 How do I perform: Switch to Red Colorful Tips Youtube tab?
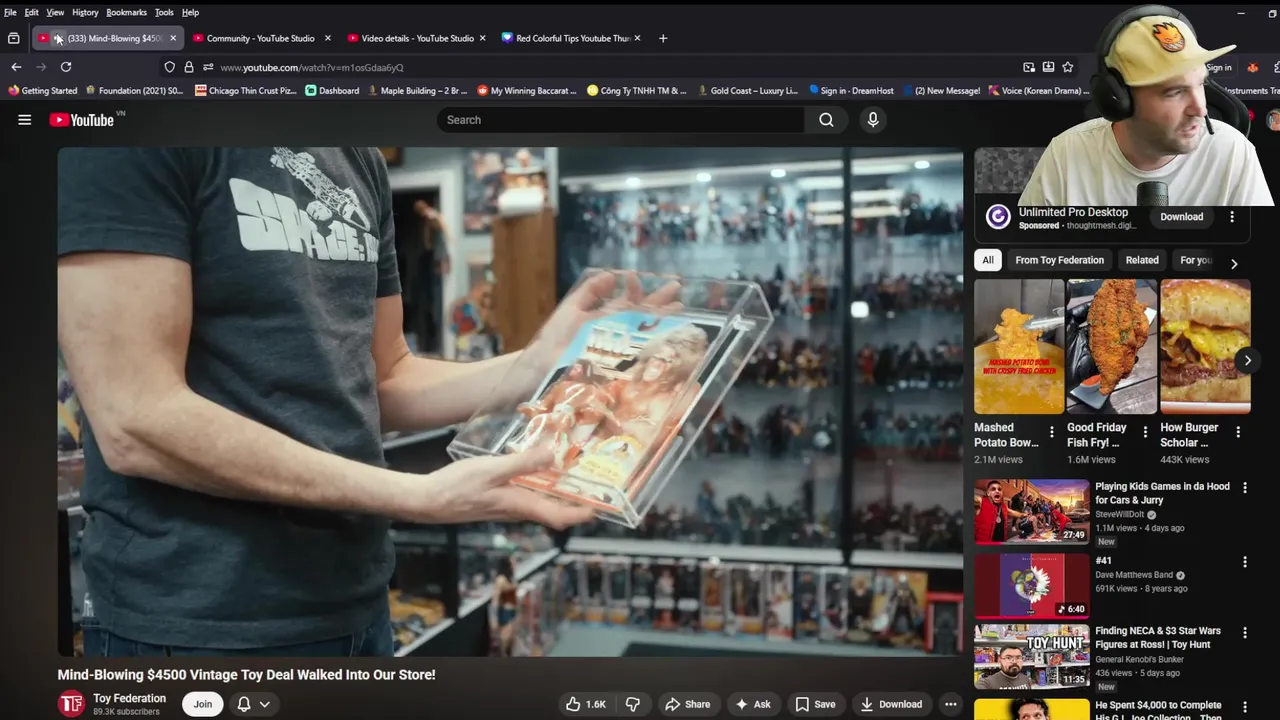coord(572,38)
